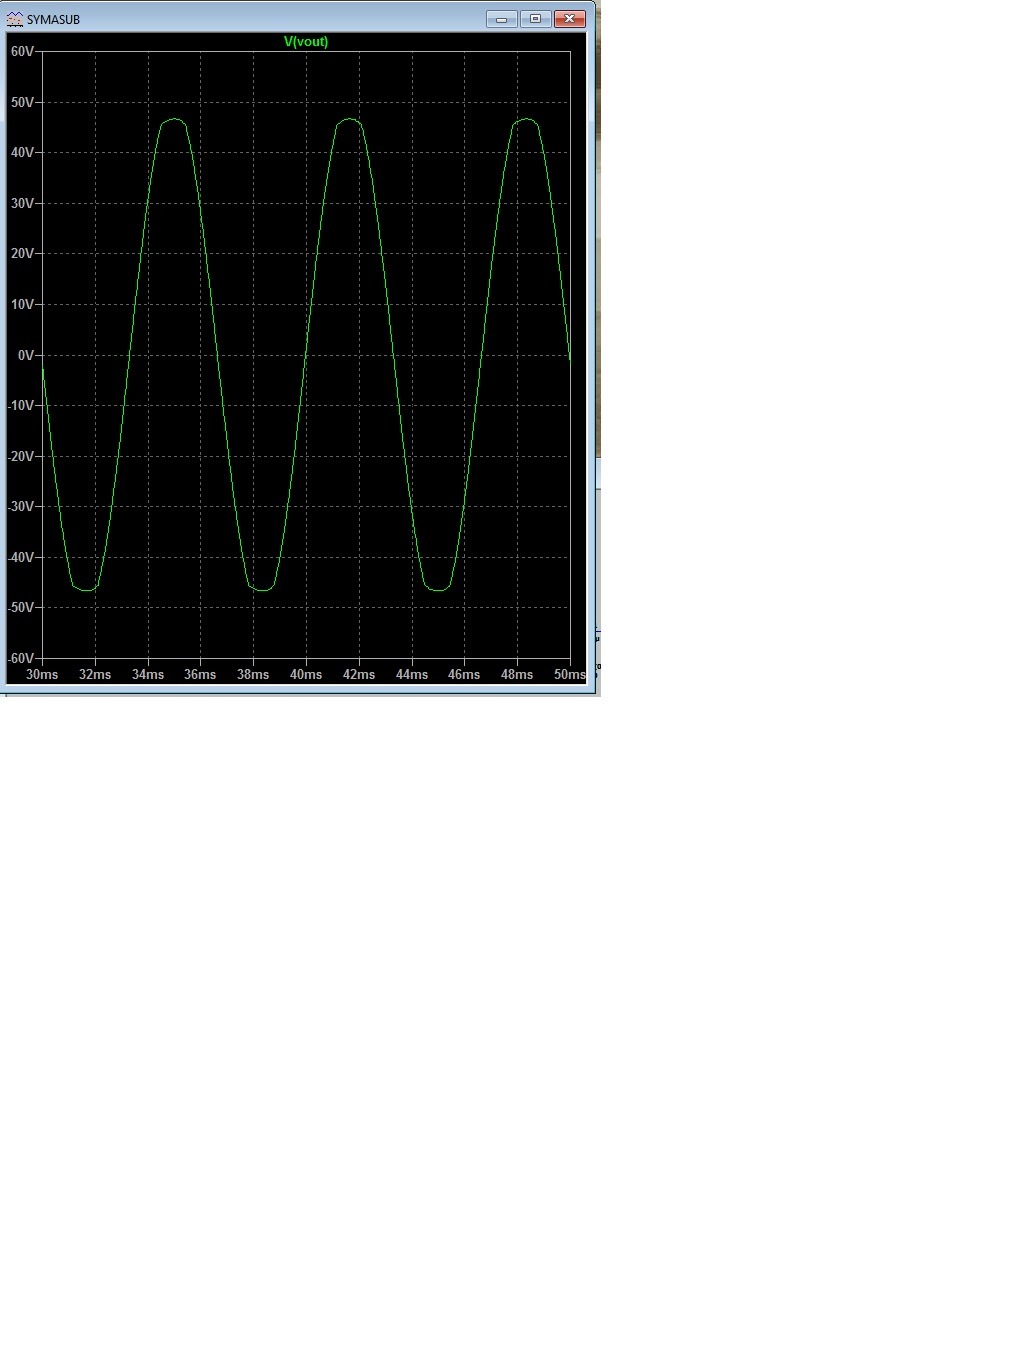Click the 50V vertical axis label
The height and width of the screenshot is (1365, 1024).
point(23,102)
